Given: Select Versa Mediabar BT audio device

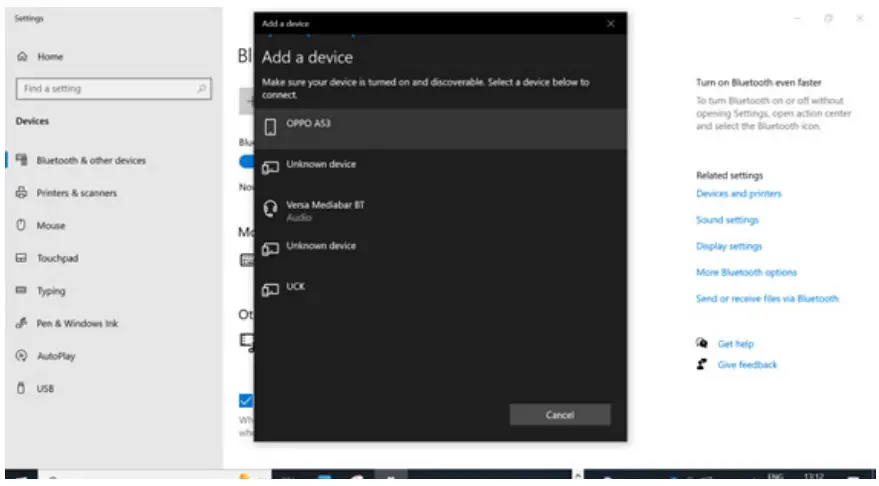Looking at the screenshot, I should [x=440, y=210].
